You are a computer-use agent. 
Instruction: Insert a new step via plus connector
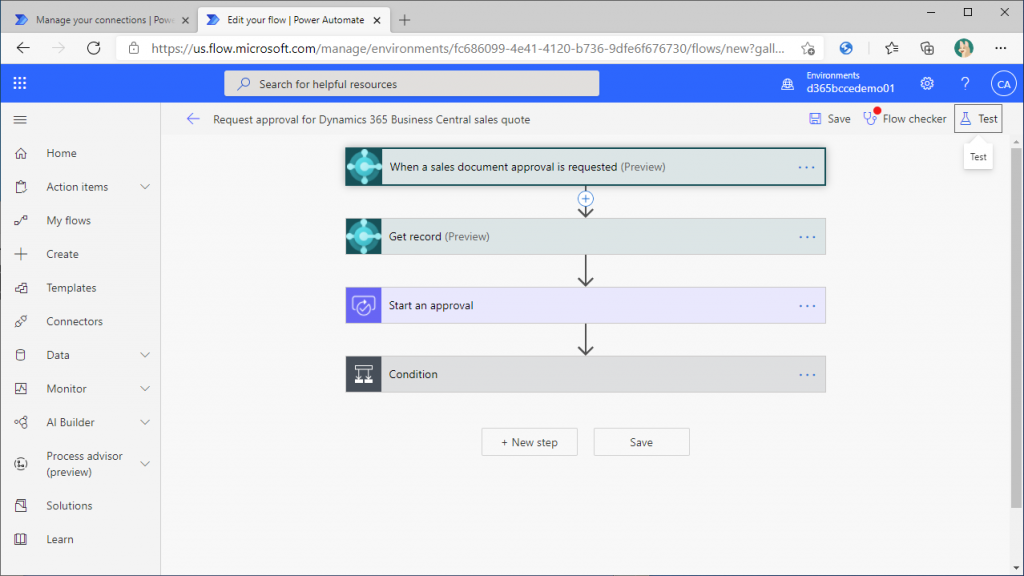[x=585, y=199]
